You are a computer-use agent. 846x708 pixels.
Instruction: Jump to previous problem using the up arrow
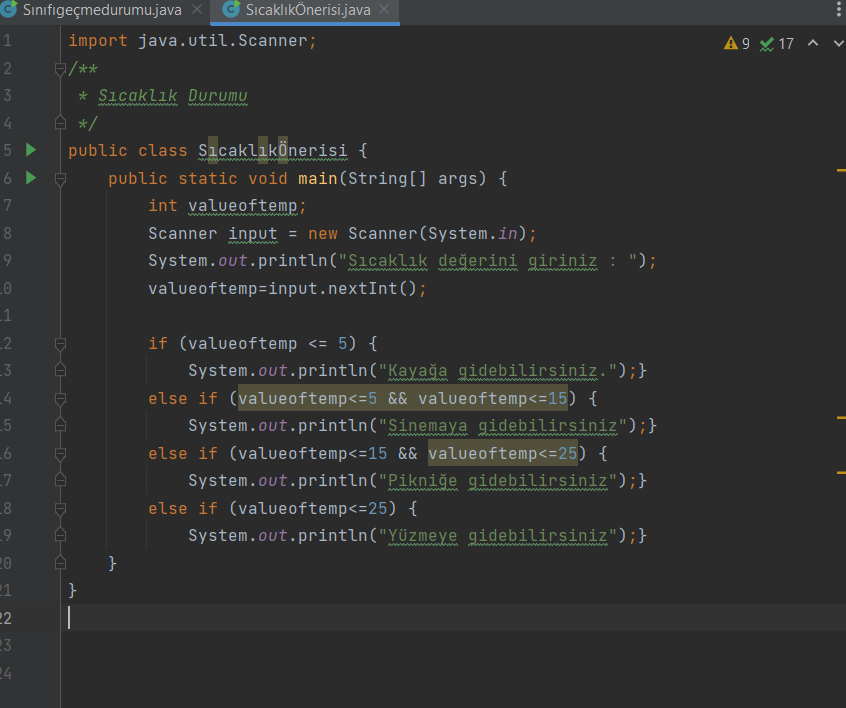814,44
